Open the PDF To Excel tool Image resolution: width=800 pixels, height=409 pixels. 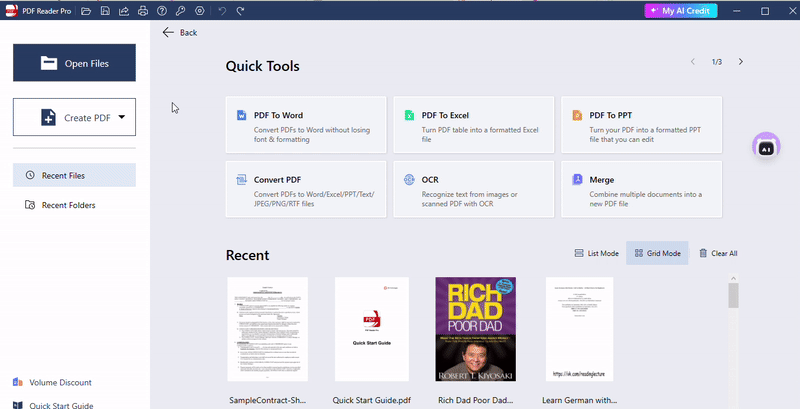(473, 124)
